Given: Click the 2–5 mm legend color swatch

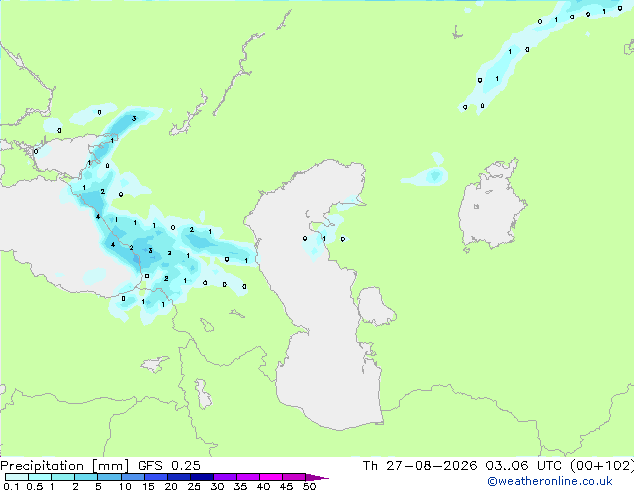Looking at the screenshot, I should pyautogui.click(x=86, y=477).
